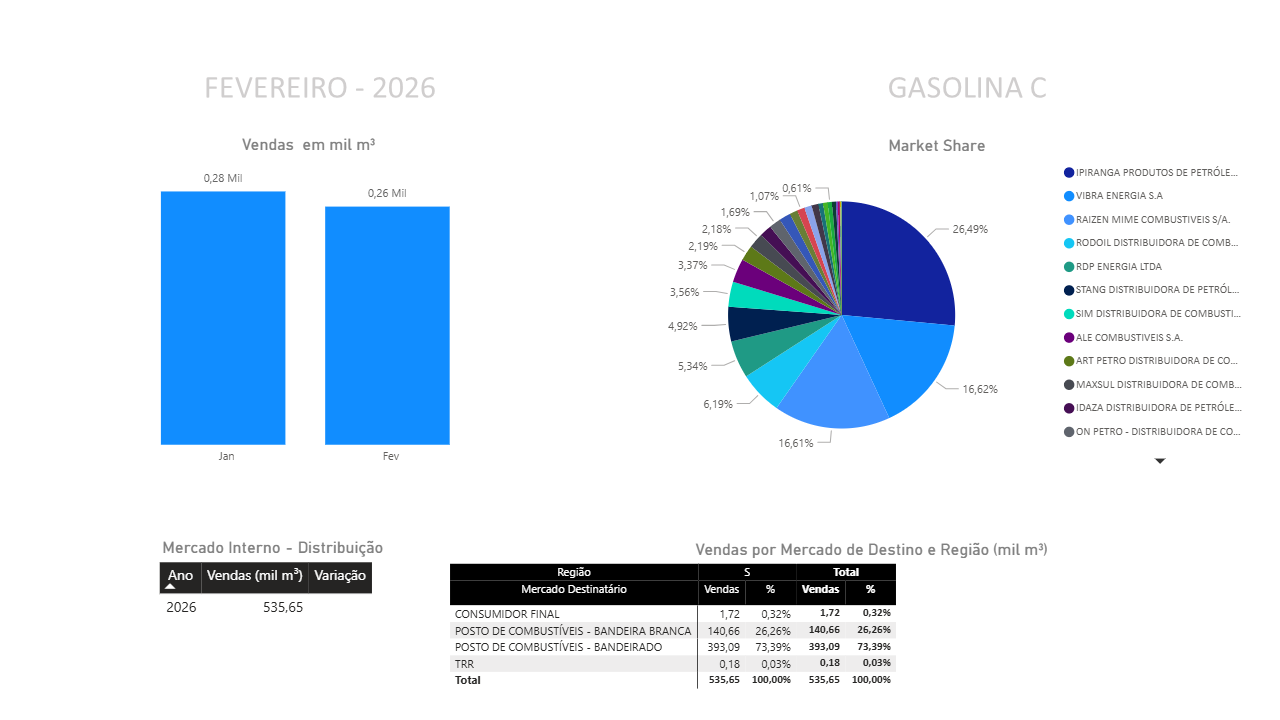Screen dimensions: 1280x720
Task: Select the CONSUMIDOR FINAL table row
Action: pos(507,614)
